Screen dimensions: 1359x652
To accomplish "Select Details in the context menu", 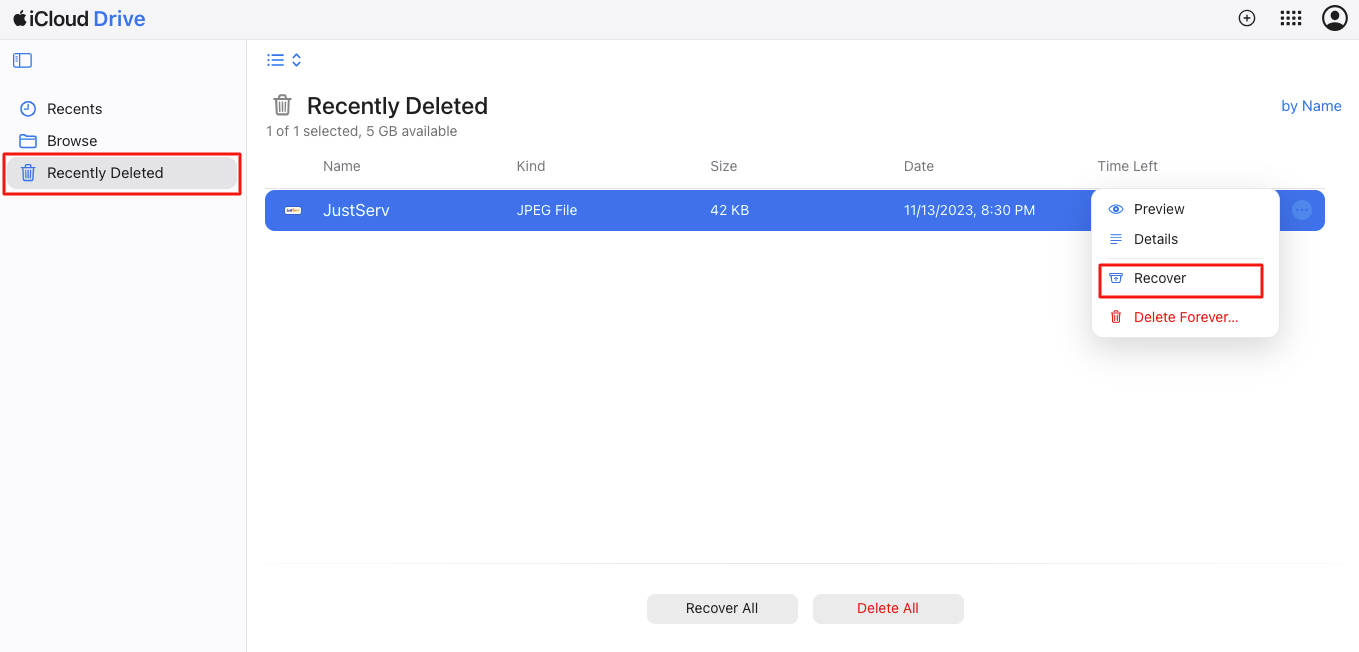I will click(1154, 239).
